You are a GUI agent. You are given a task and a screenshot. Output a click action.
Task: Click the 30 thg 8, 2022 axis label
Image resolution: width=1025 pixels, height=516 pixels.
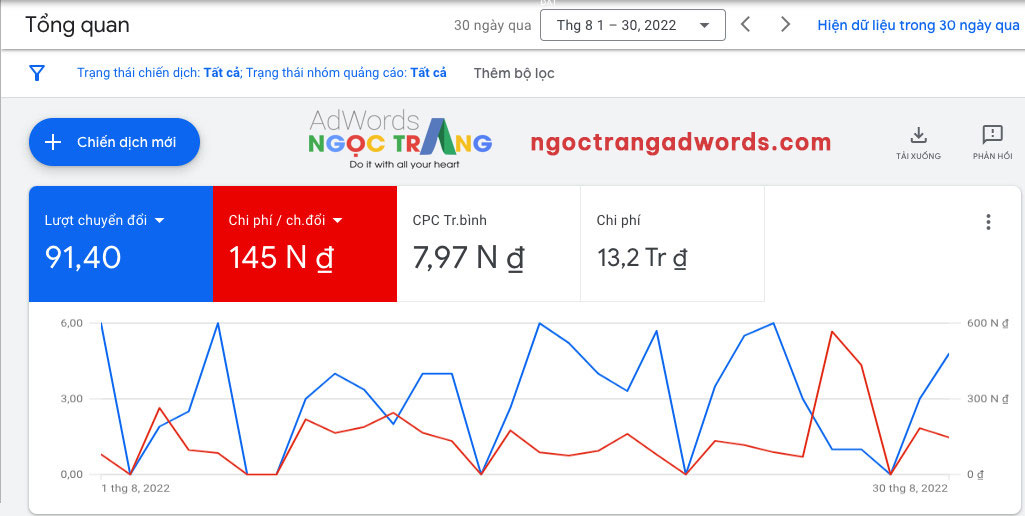click(x=910, y=488)
